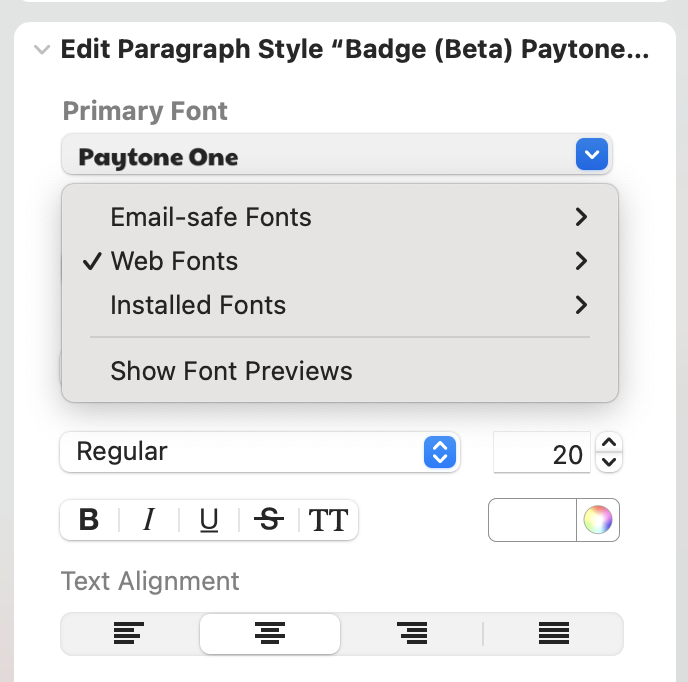Toggle underline text formatting
Screen dimensions: 688x682
(209, 520)
